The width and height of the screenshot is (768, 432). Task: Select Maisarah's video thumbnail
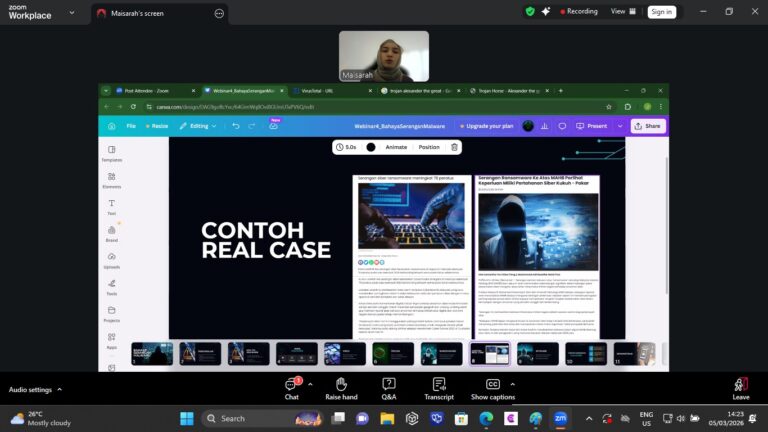[x=384, y=56]
